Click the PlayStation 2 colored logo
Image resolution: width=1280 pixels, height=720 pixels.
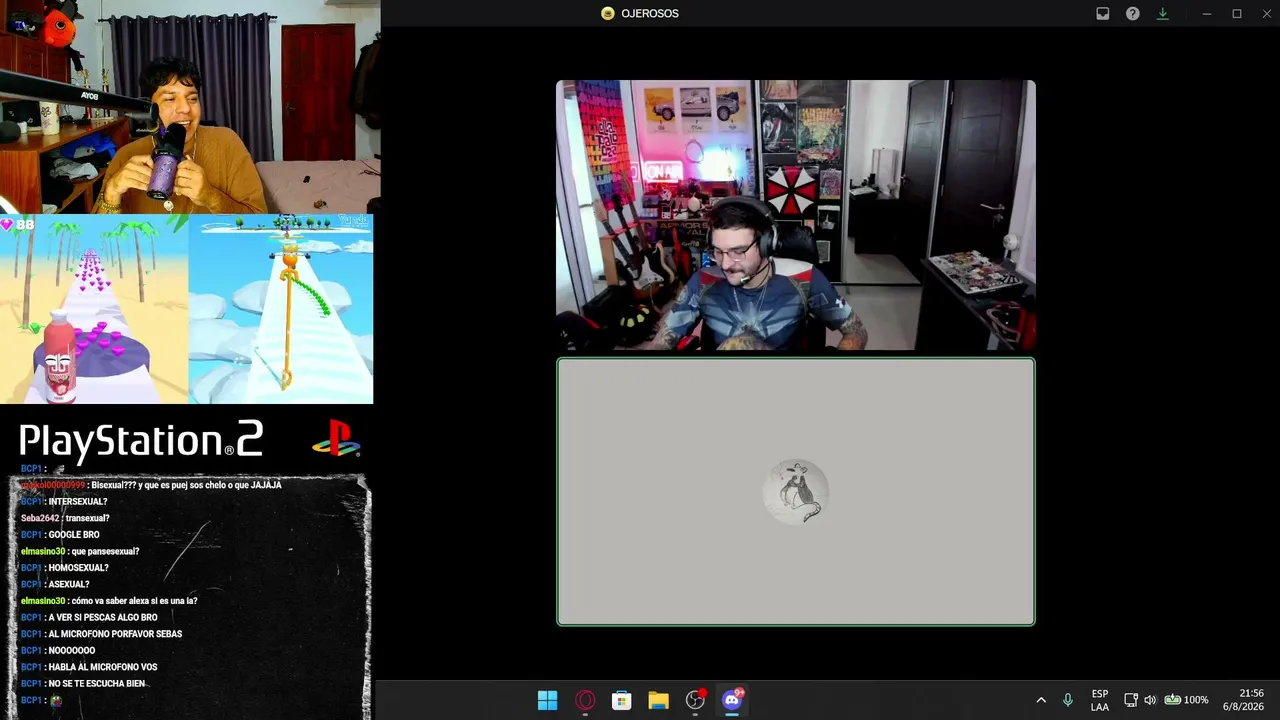click(x=336, y=440)
